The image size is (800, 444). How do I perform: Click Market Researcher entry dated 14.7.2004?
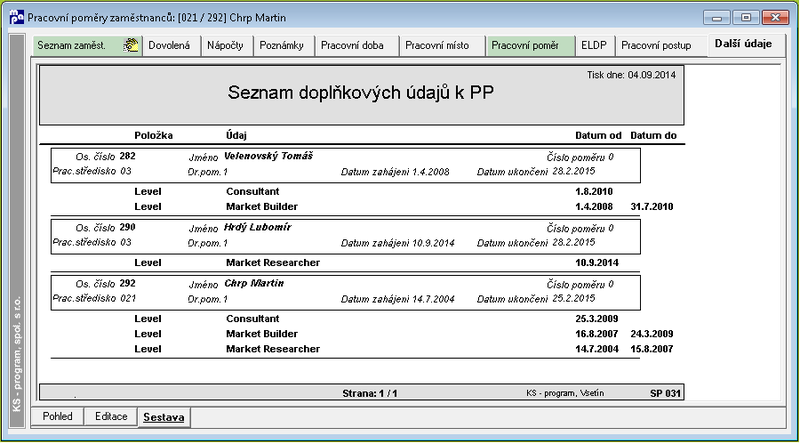(273, 349)
